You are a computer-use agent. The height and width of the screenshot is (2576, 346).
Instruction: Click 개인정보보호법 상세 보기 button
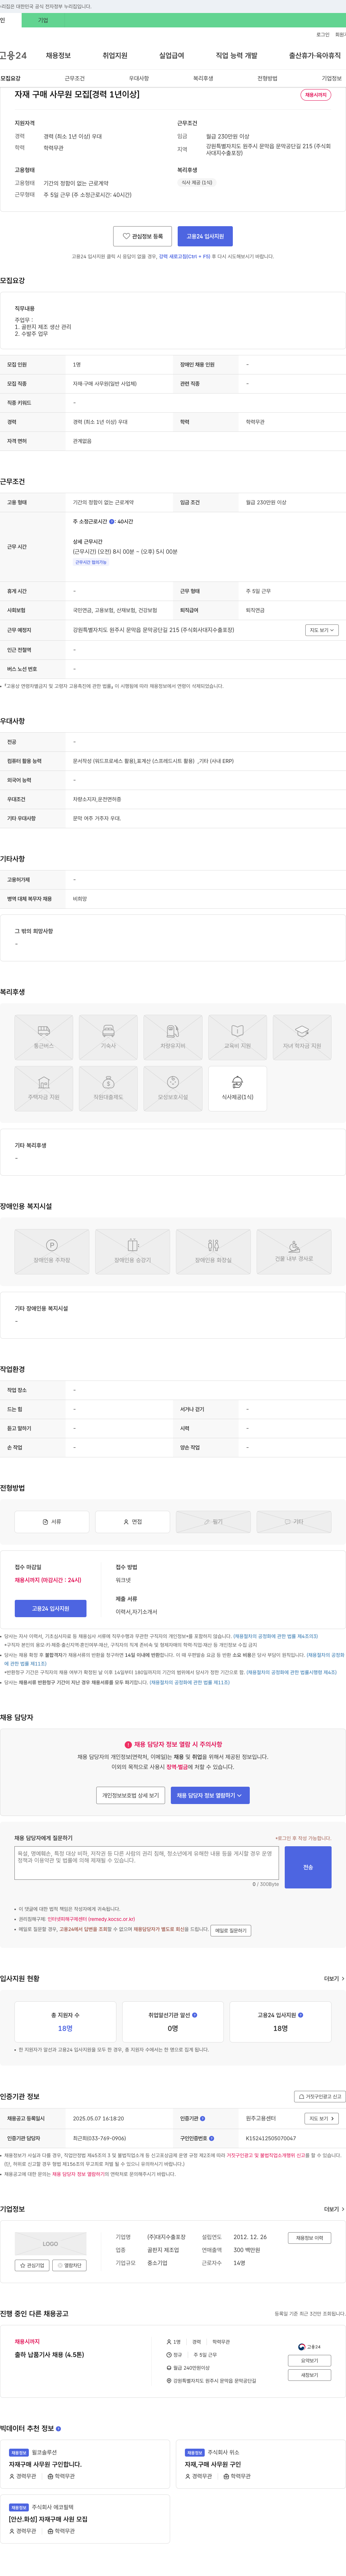(x=131, y=1795)
